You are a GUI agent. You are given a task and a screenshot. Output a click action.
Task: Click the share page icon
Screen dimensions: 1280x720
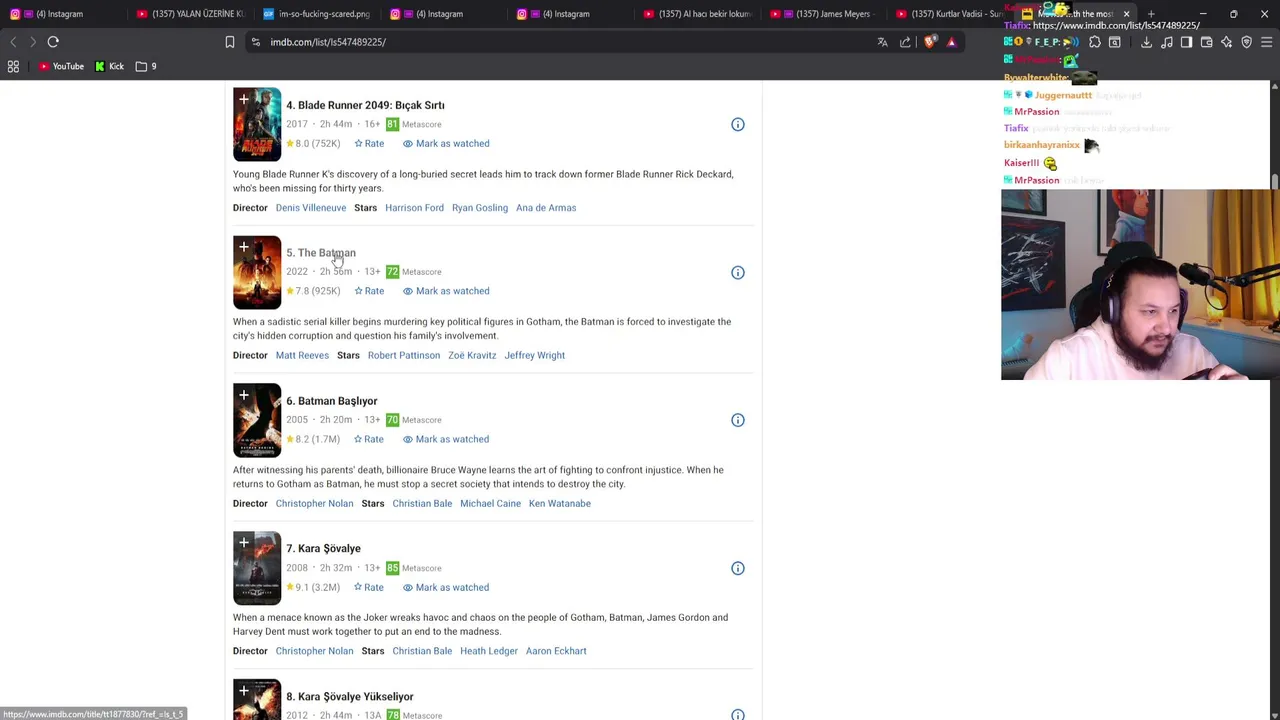click(x=905, y=42)
